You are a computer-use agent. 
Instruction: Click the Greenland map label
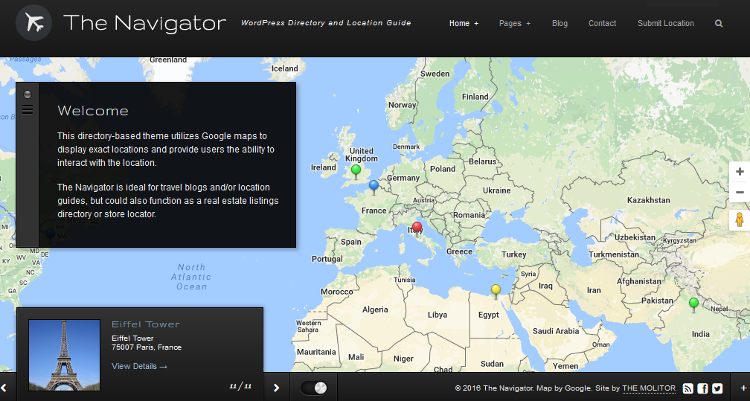pyautogui.click(x=168, y=60)
